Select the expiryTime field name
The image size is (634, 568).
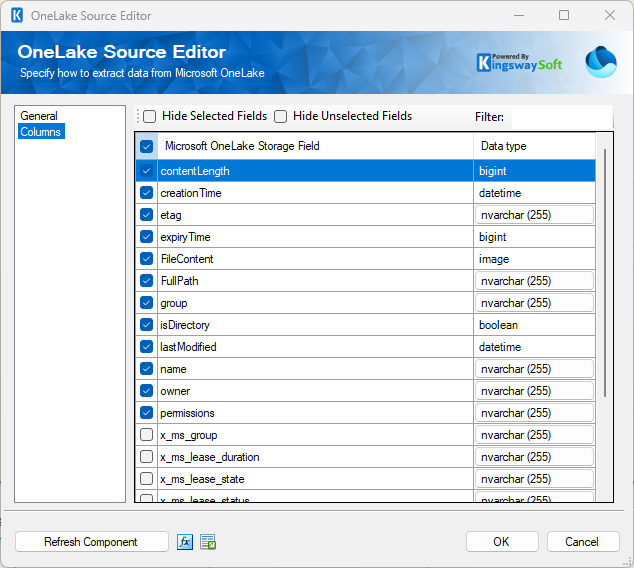coord(185,237)
